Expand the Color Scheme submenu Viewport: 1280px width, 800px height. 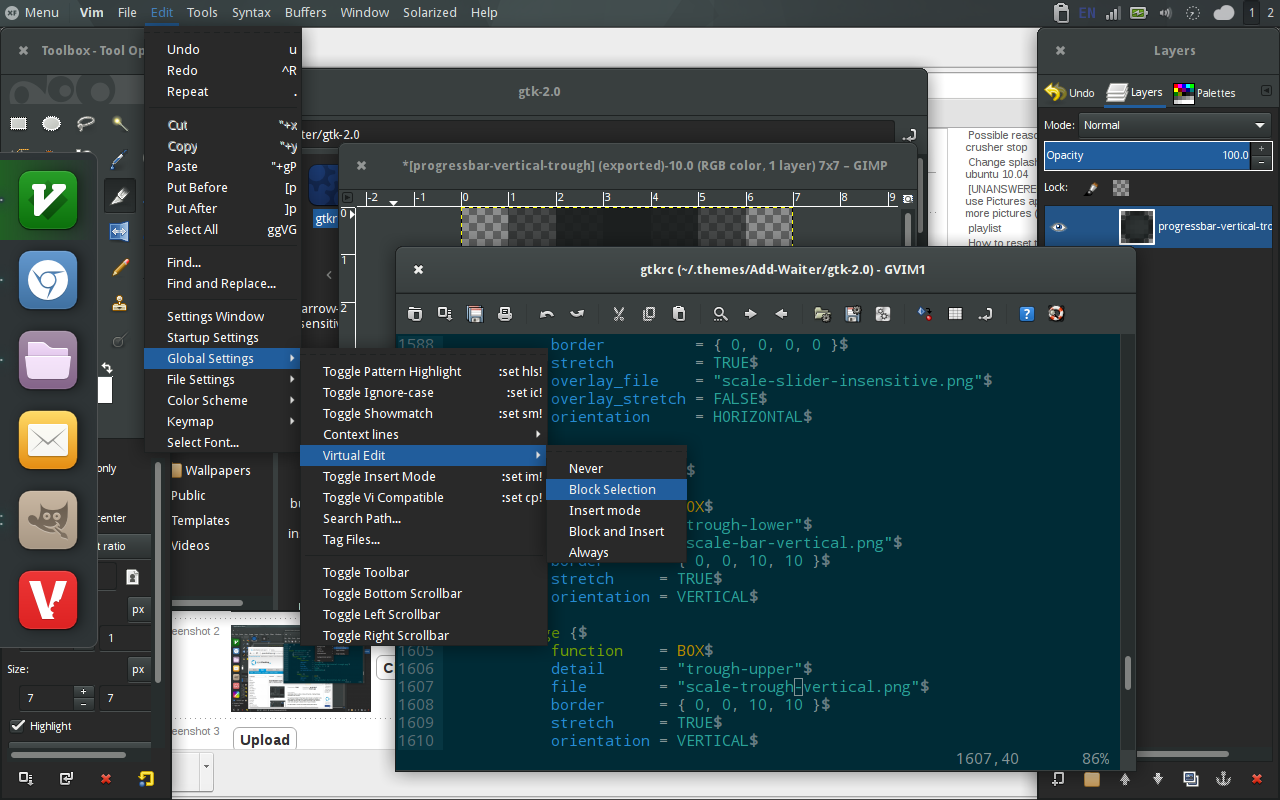(222, 400)
